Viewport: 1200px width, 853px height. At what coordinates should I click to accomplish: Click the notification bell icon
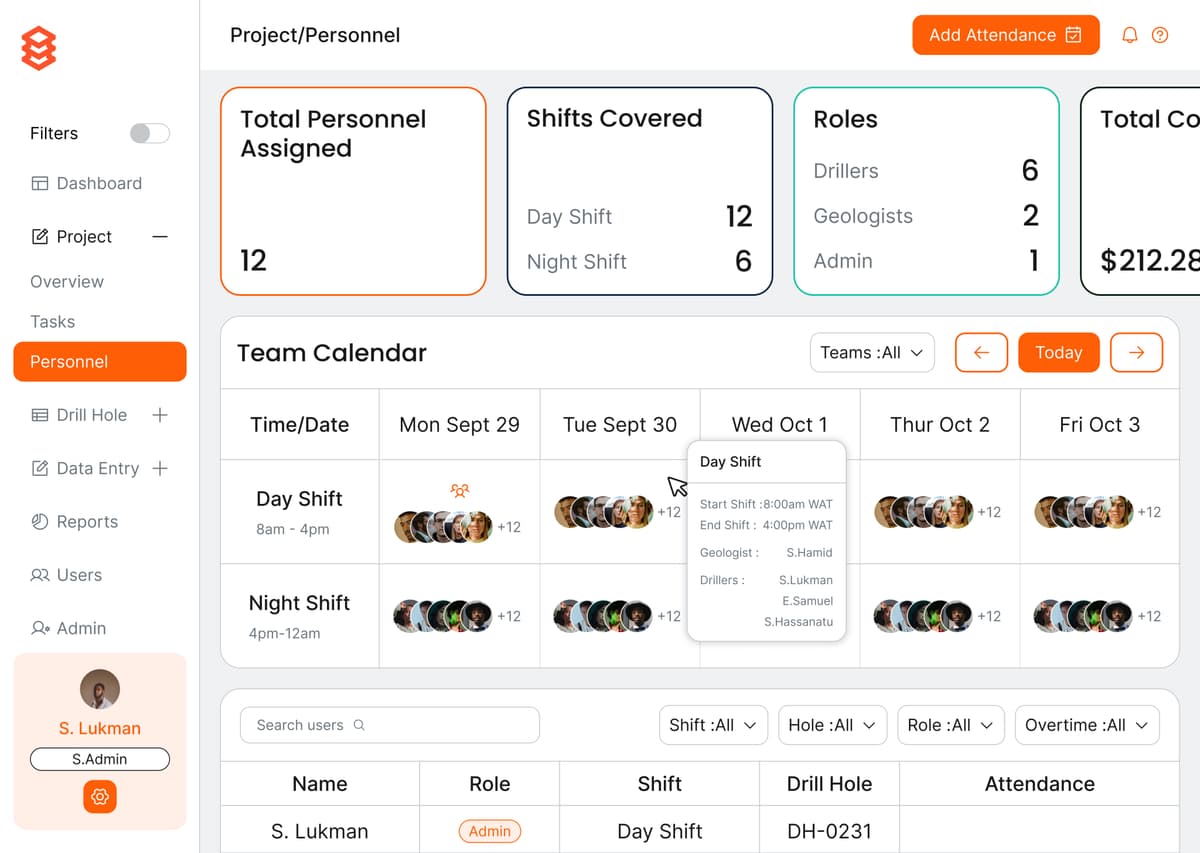1129,35
